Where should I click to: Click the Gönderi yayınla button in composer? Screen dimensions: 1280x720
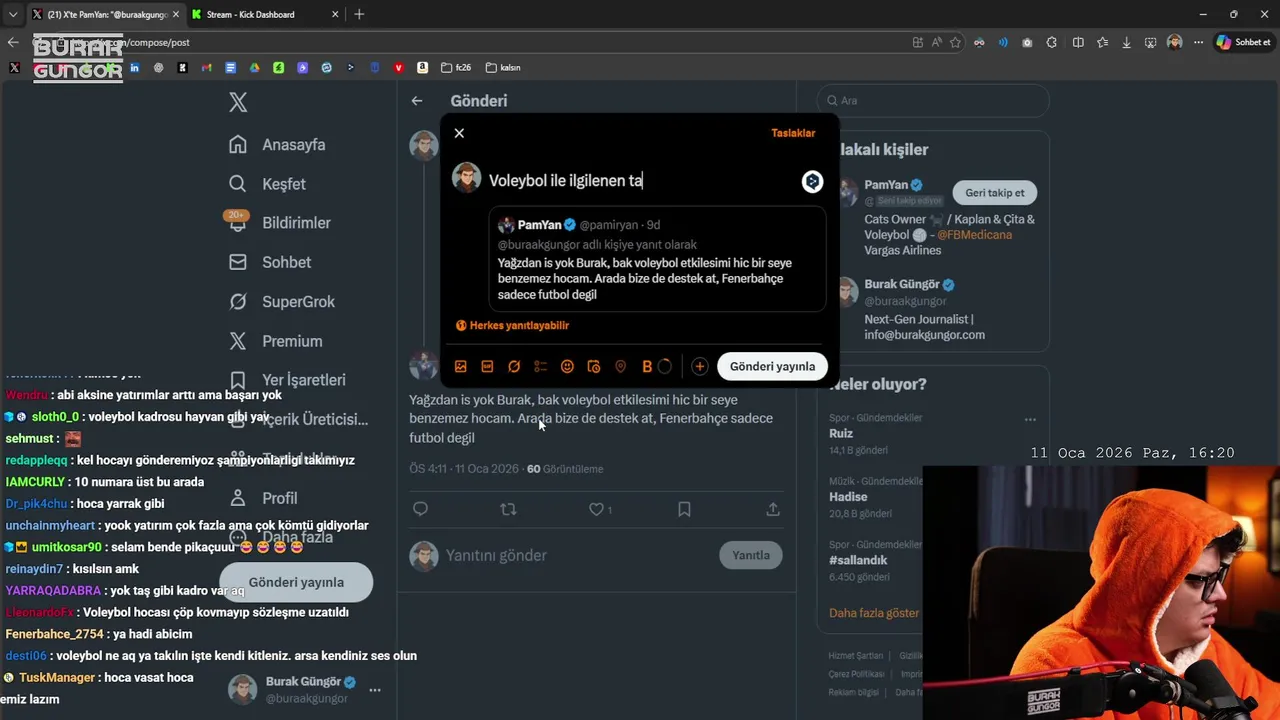(x=772, y=366)
